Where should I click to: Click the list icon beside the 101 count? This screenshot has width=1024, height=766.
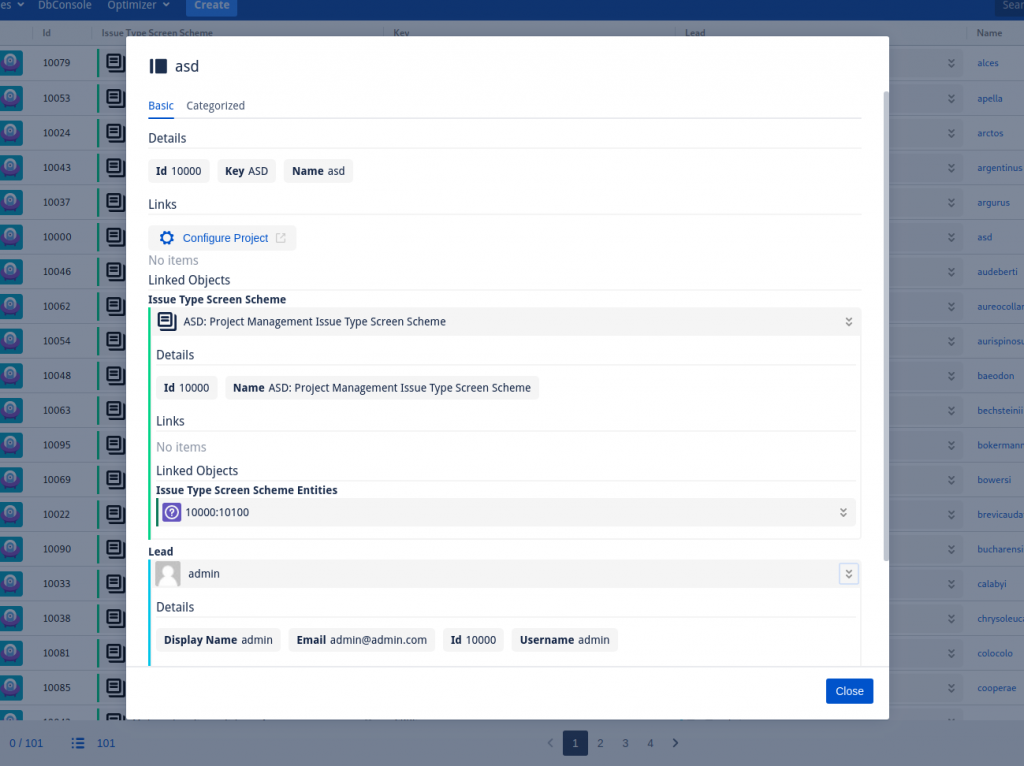(78, 743)
